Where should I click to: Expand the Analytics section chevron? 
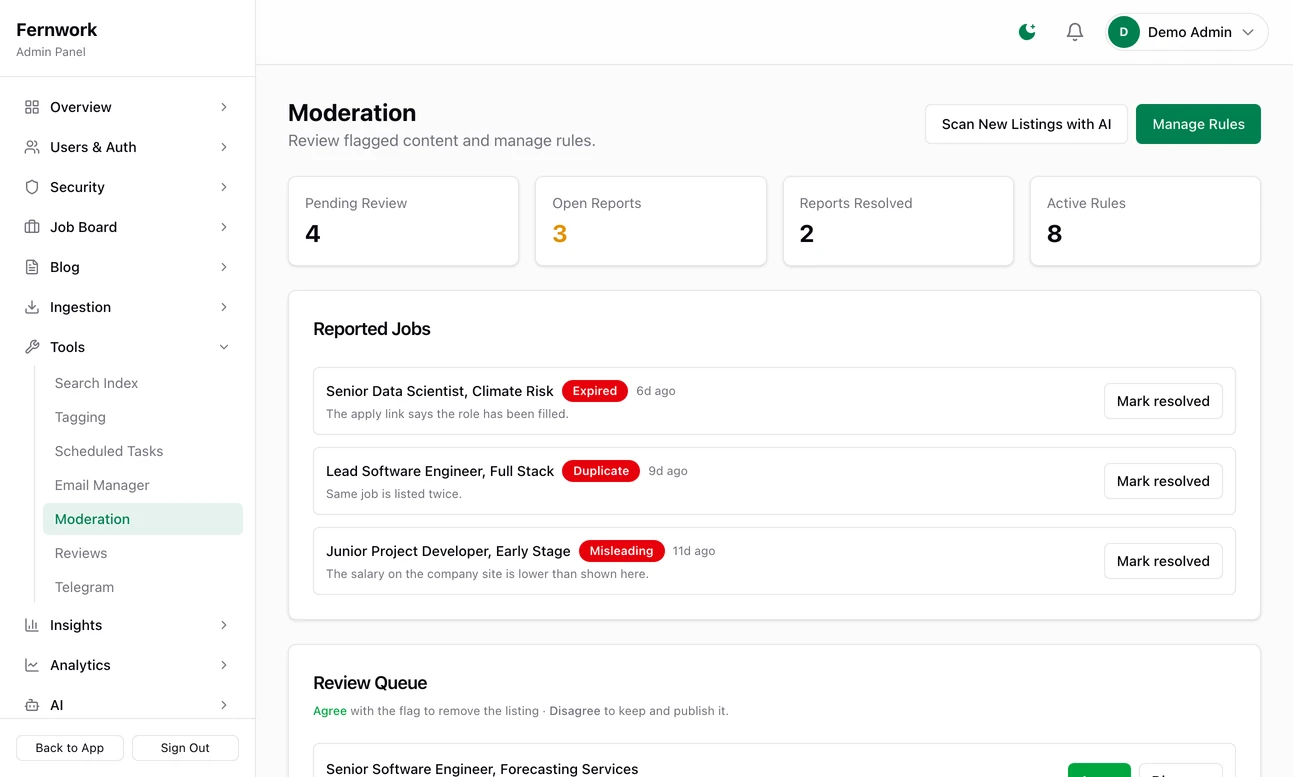click(x=224, y=665)
